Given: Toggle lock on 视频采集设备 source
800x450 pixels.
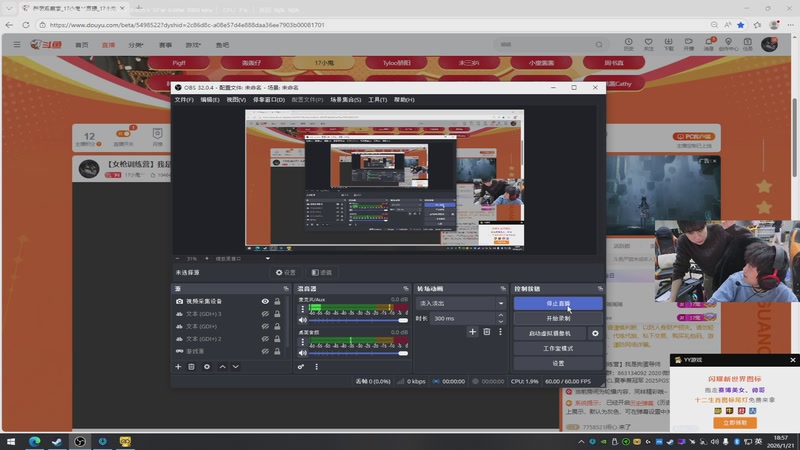Looking at the screenshot, I should (277, 302).
